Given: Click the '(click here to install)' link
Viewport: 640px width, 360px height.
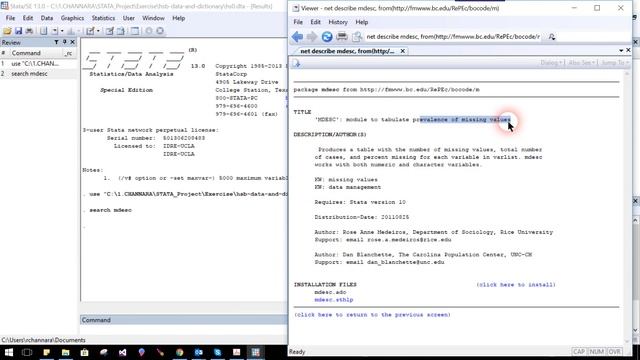Looking at the screenshot, I should (516, 285).
